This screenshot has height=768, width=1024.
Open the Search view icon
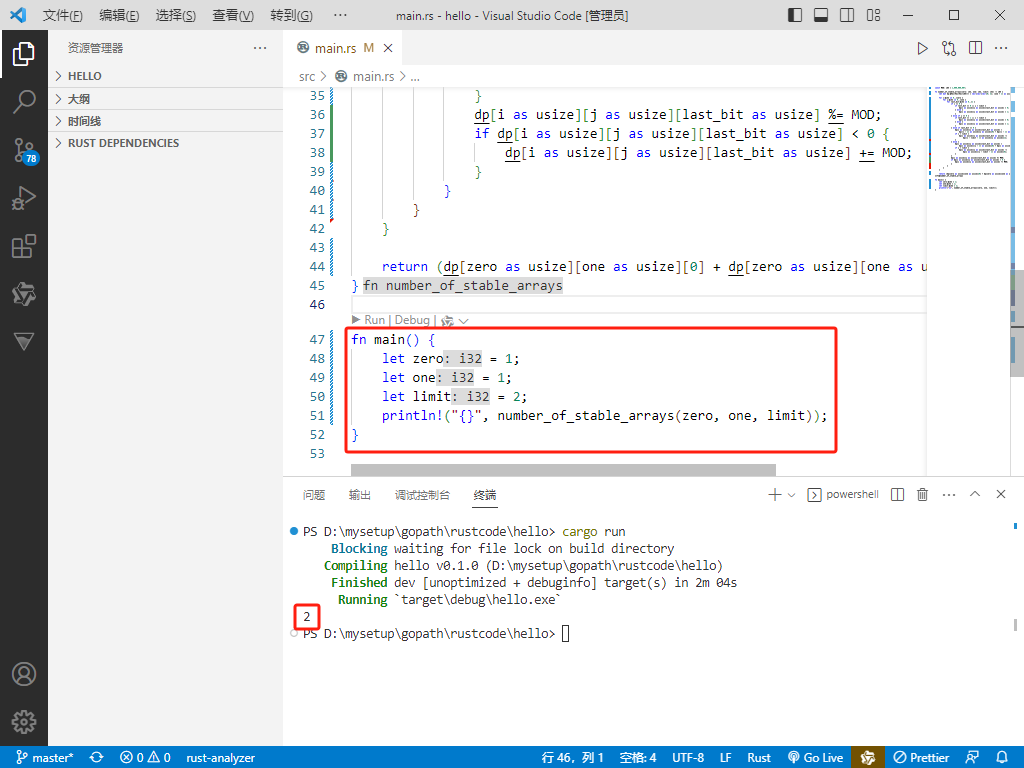24,101
